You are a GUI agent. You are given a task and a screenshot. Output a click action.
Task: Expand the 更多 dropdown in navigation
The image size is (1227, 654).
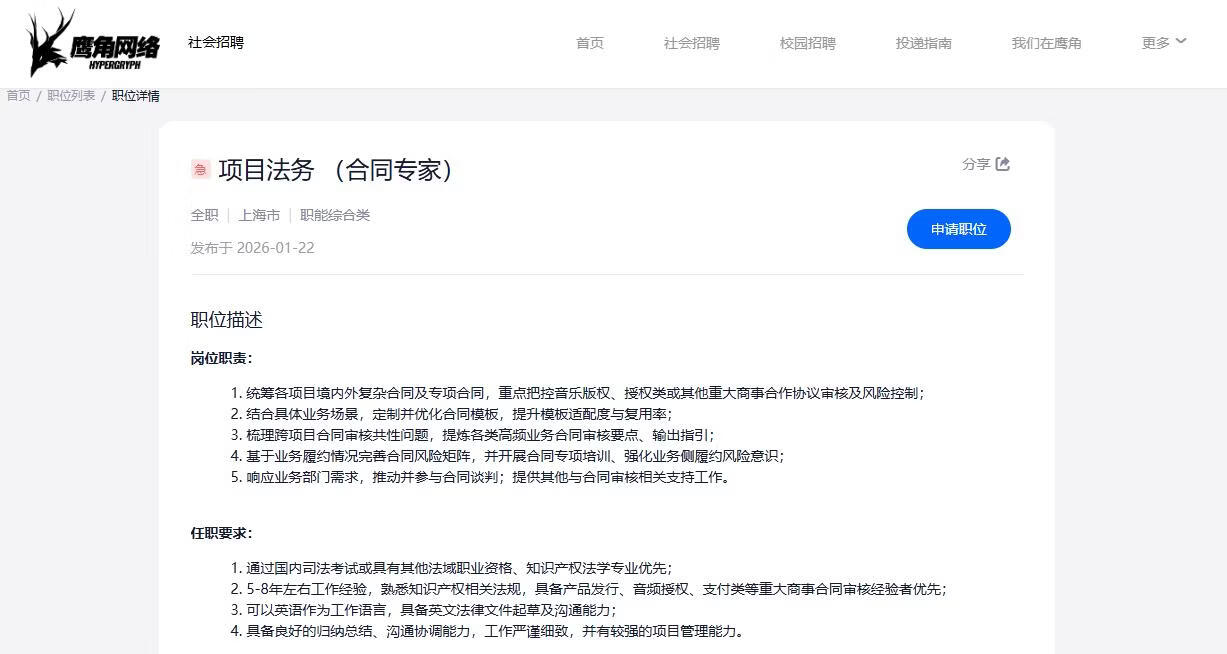(x=1164, y=43)
